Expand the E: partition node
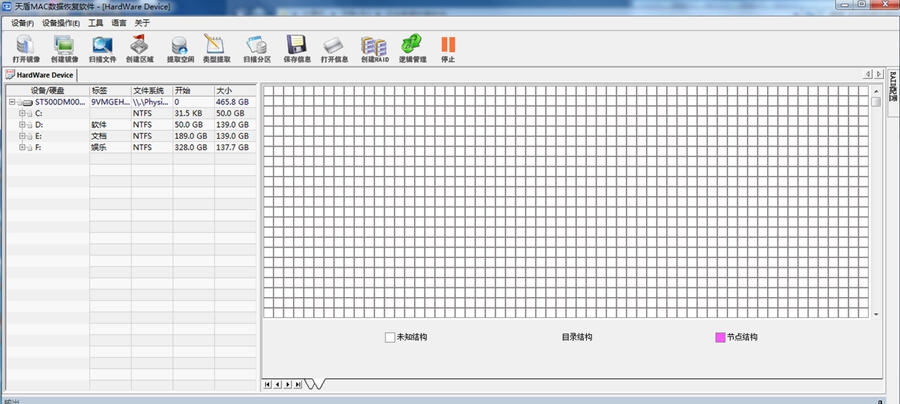 point(22,136)
